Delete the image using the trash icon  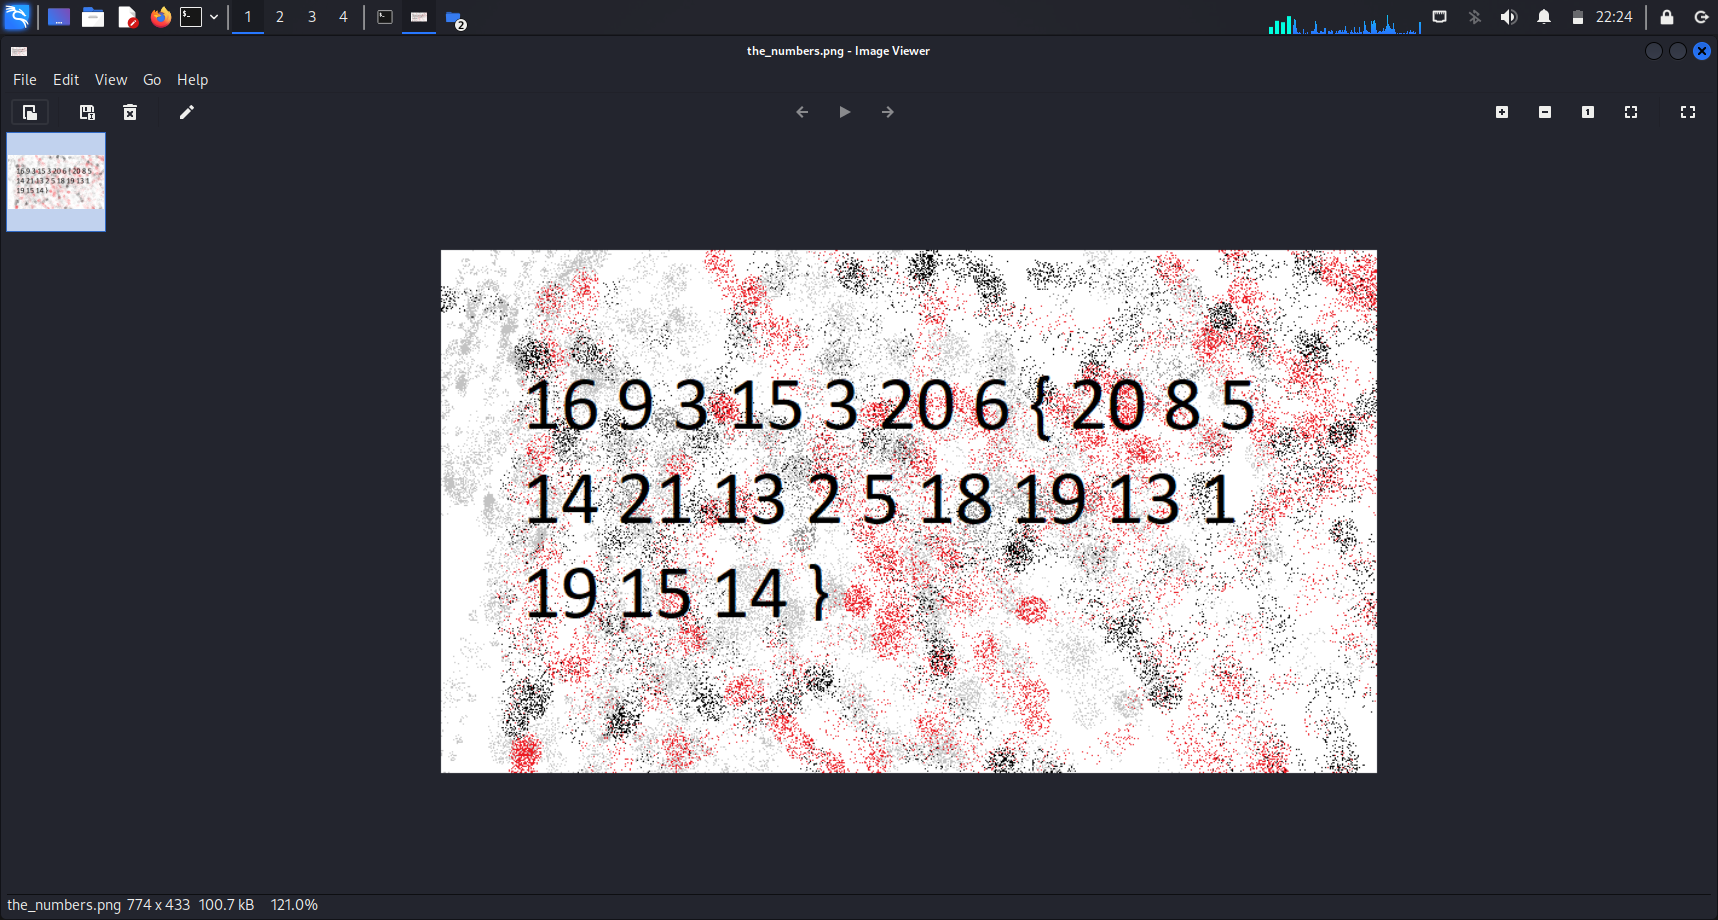pyautogui.click(x=130, y=112)
